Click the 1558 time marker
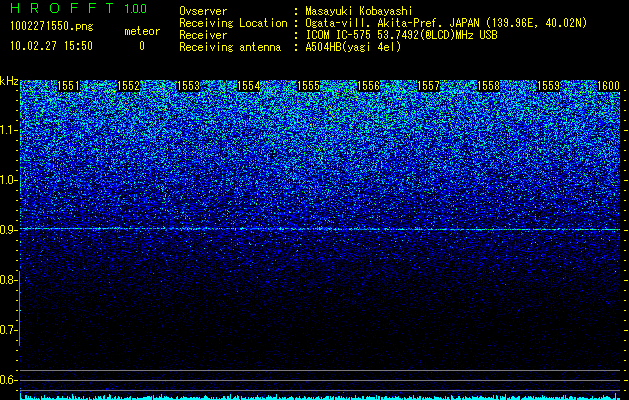 (x=489, y=86)
